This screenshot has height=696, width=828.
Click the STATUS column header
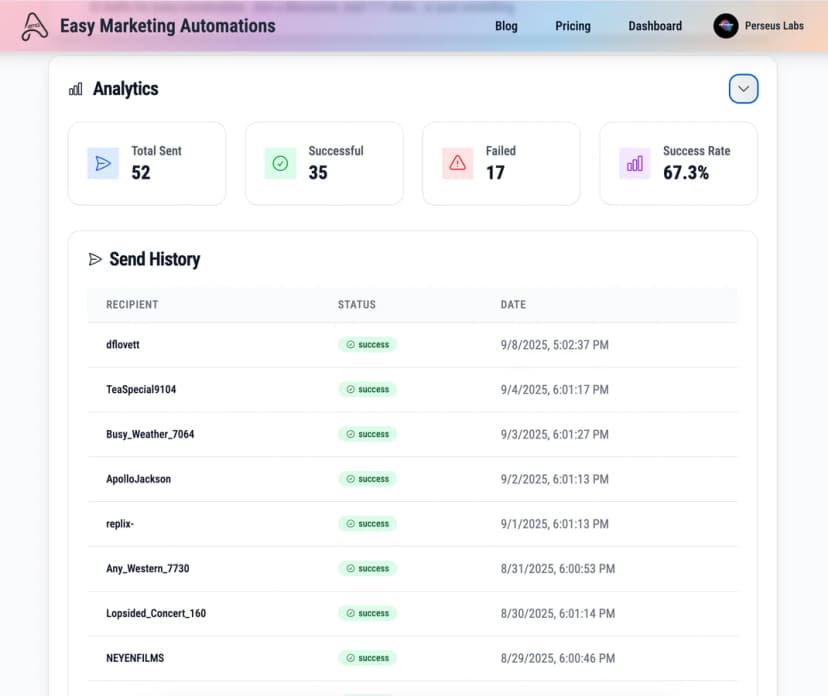pos(357,305)
